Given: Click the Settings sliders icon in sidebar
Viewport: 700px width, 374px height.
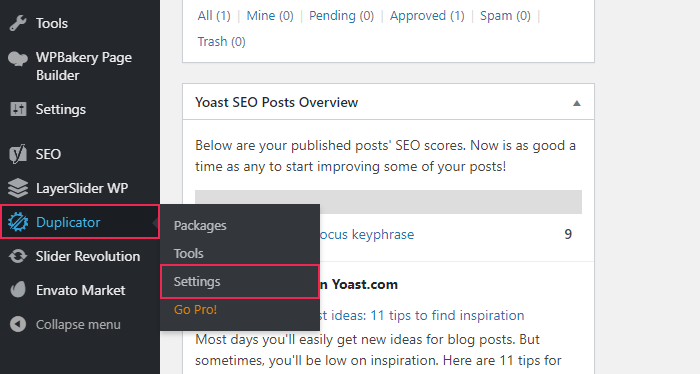Looking at the screenshot, I should pyautogui.click(x=18, y=109).
